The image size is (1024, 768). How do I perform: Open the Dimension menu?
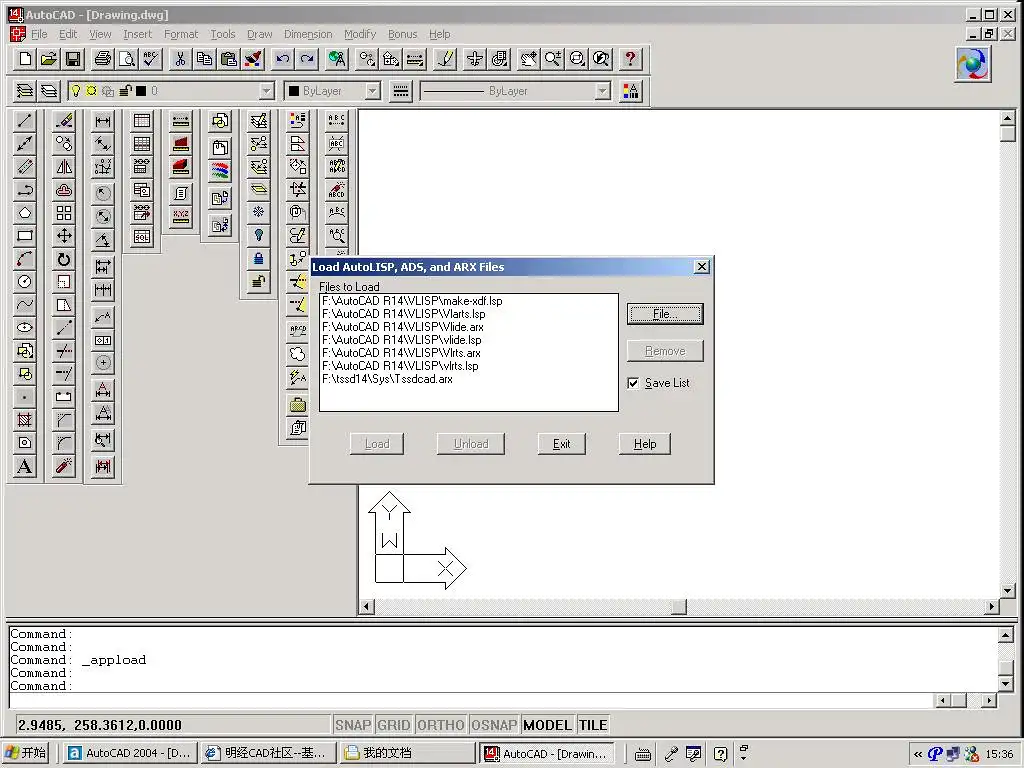(308, 34)
